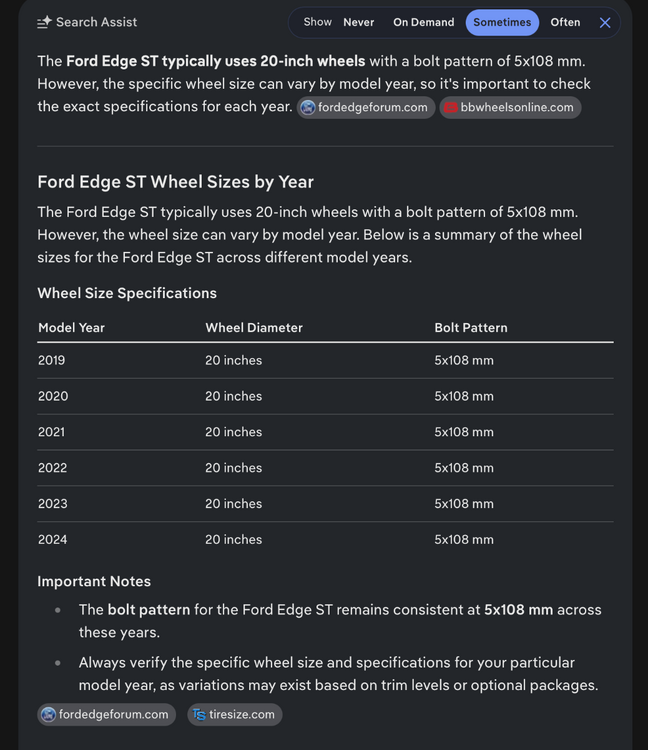Click the Search Assist sparkle icon
Viewport: 648px width, 750px height.
[44, 22]
